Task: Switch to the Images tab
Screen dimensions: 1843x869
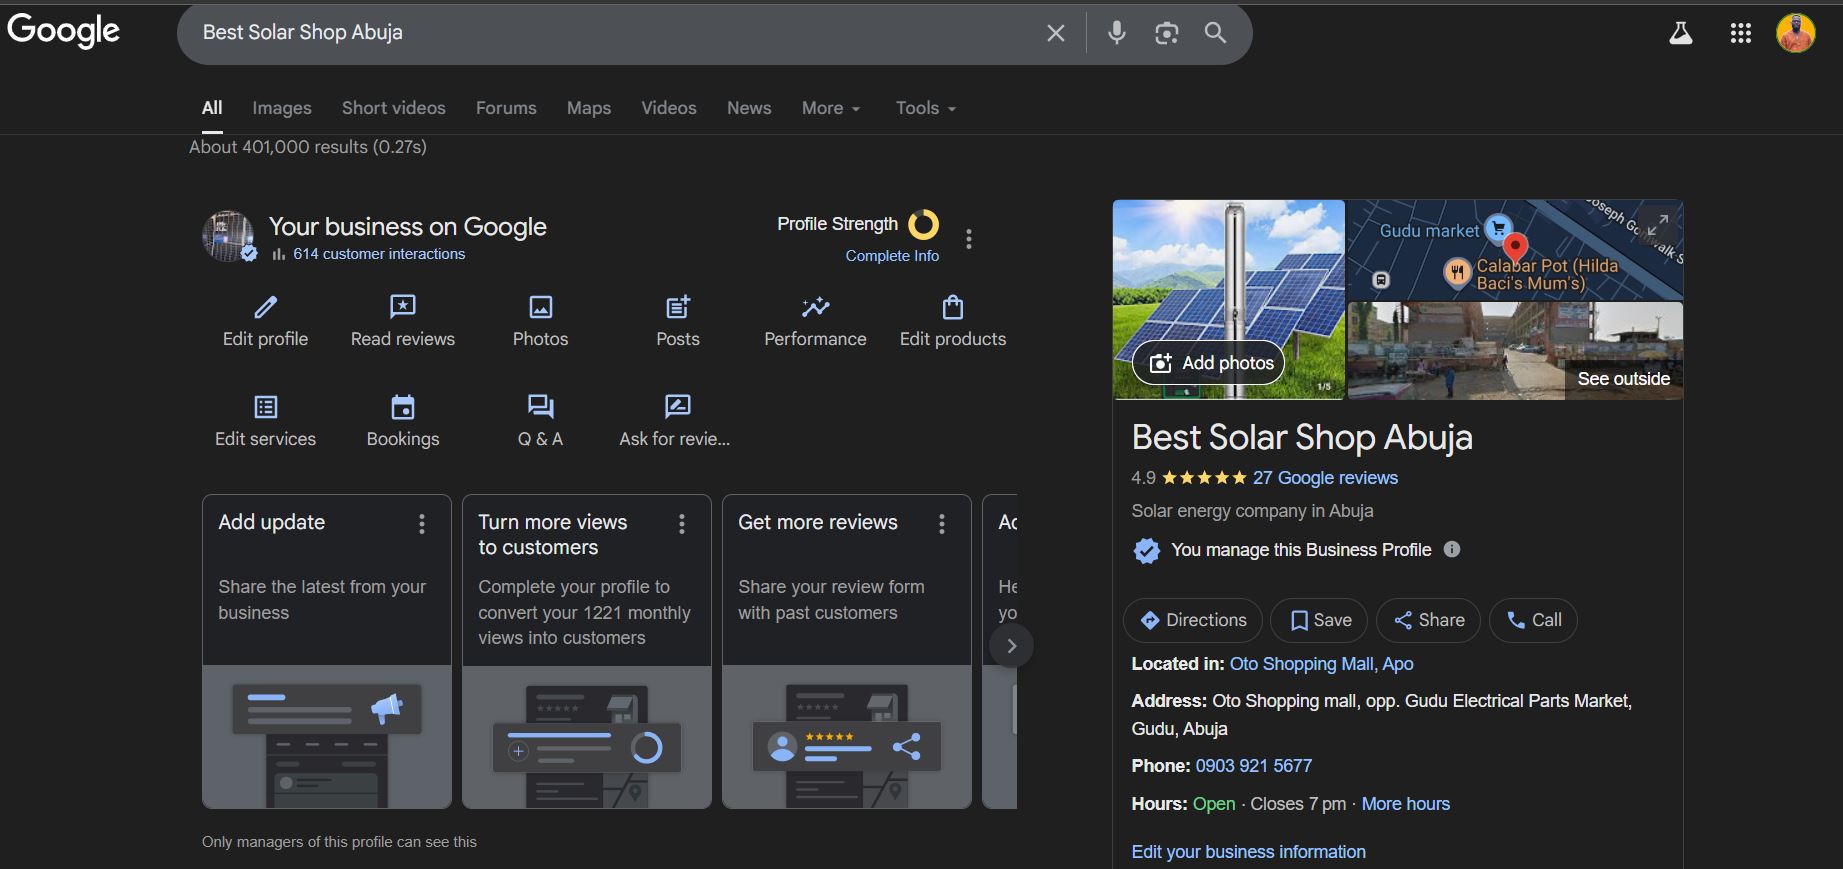Action: (x=282, y=108)
